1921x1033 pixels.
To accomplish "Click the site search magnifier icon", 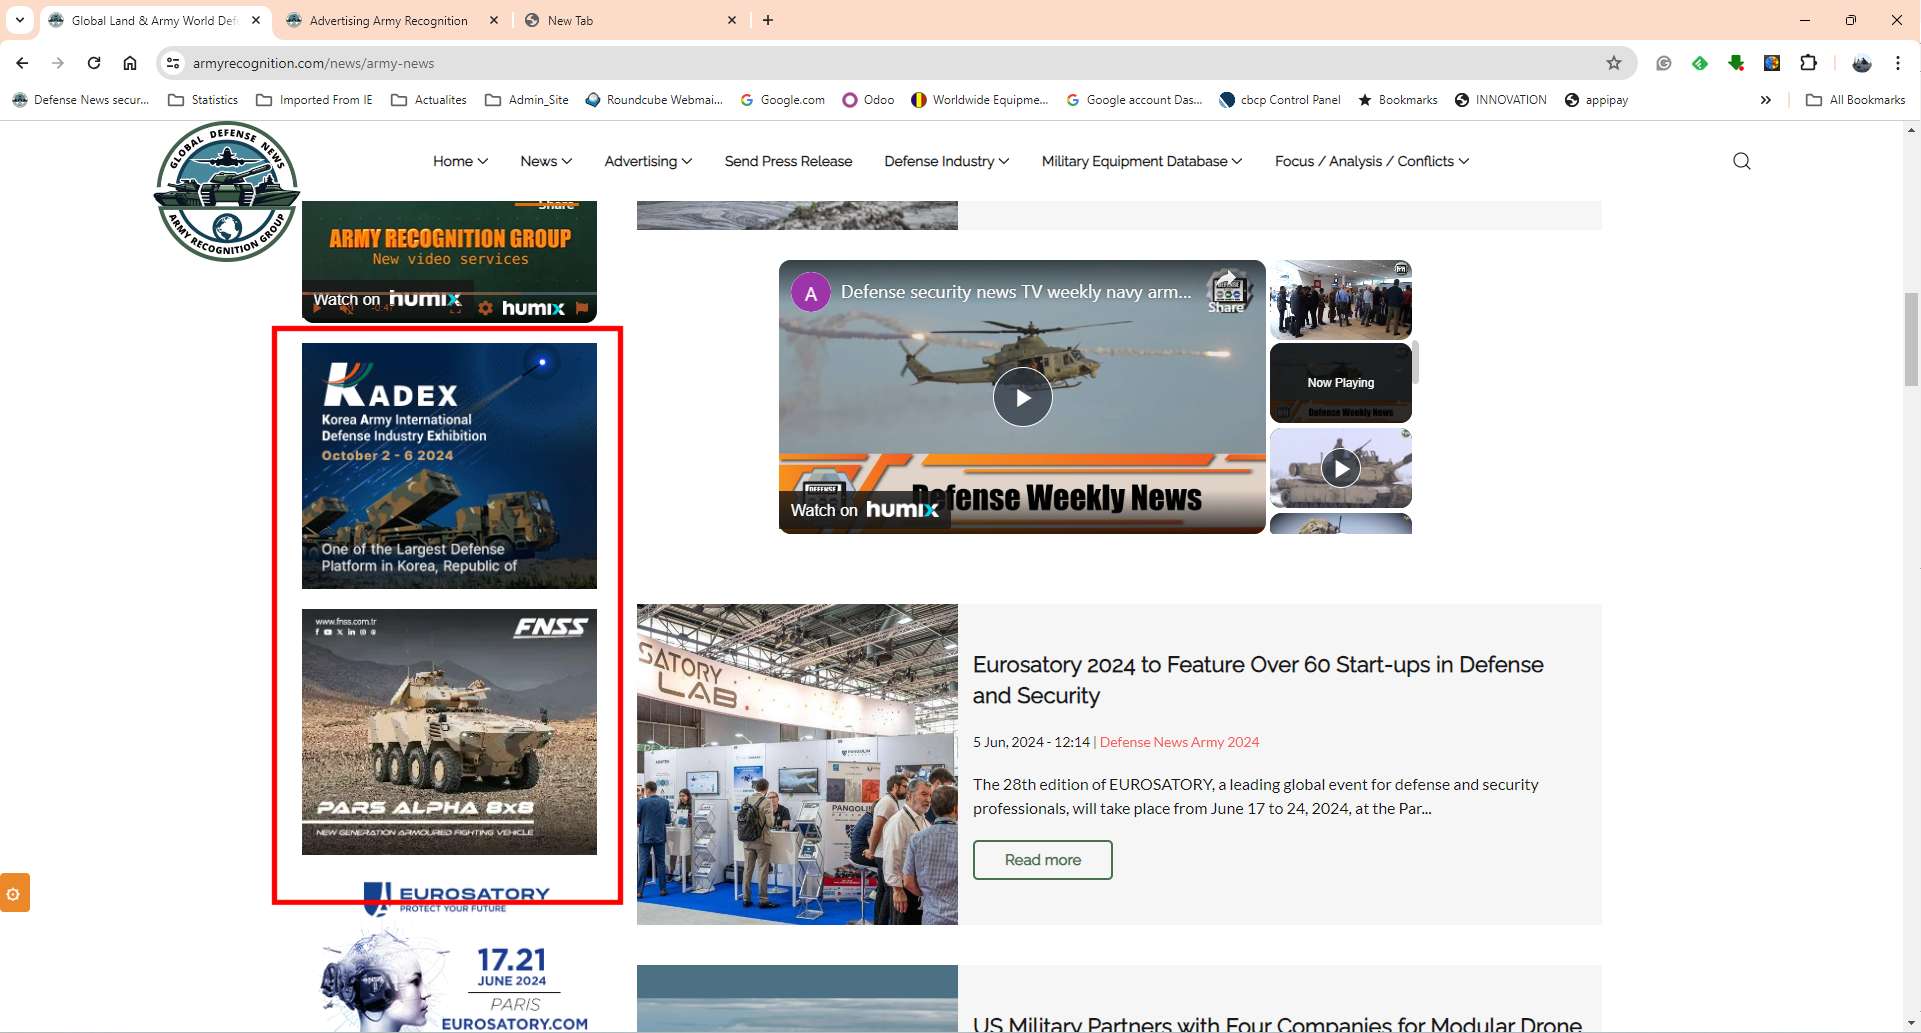I will (x=1741, y=161).
